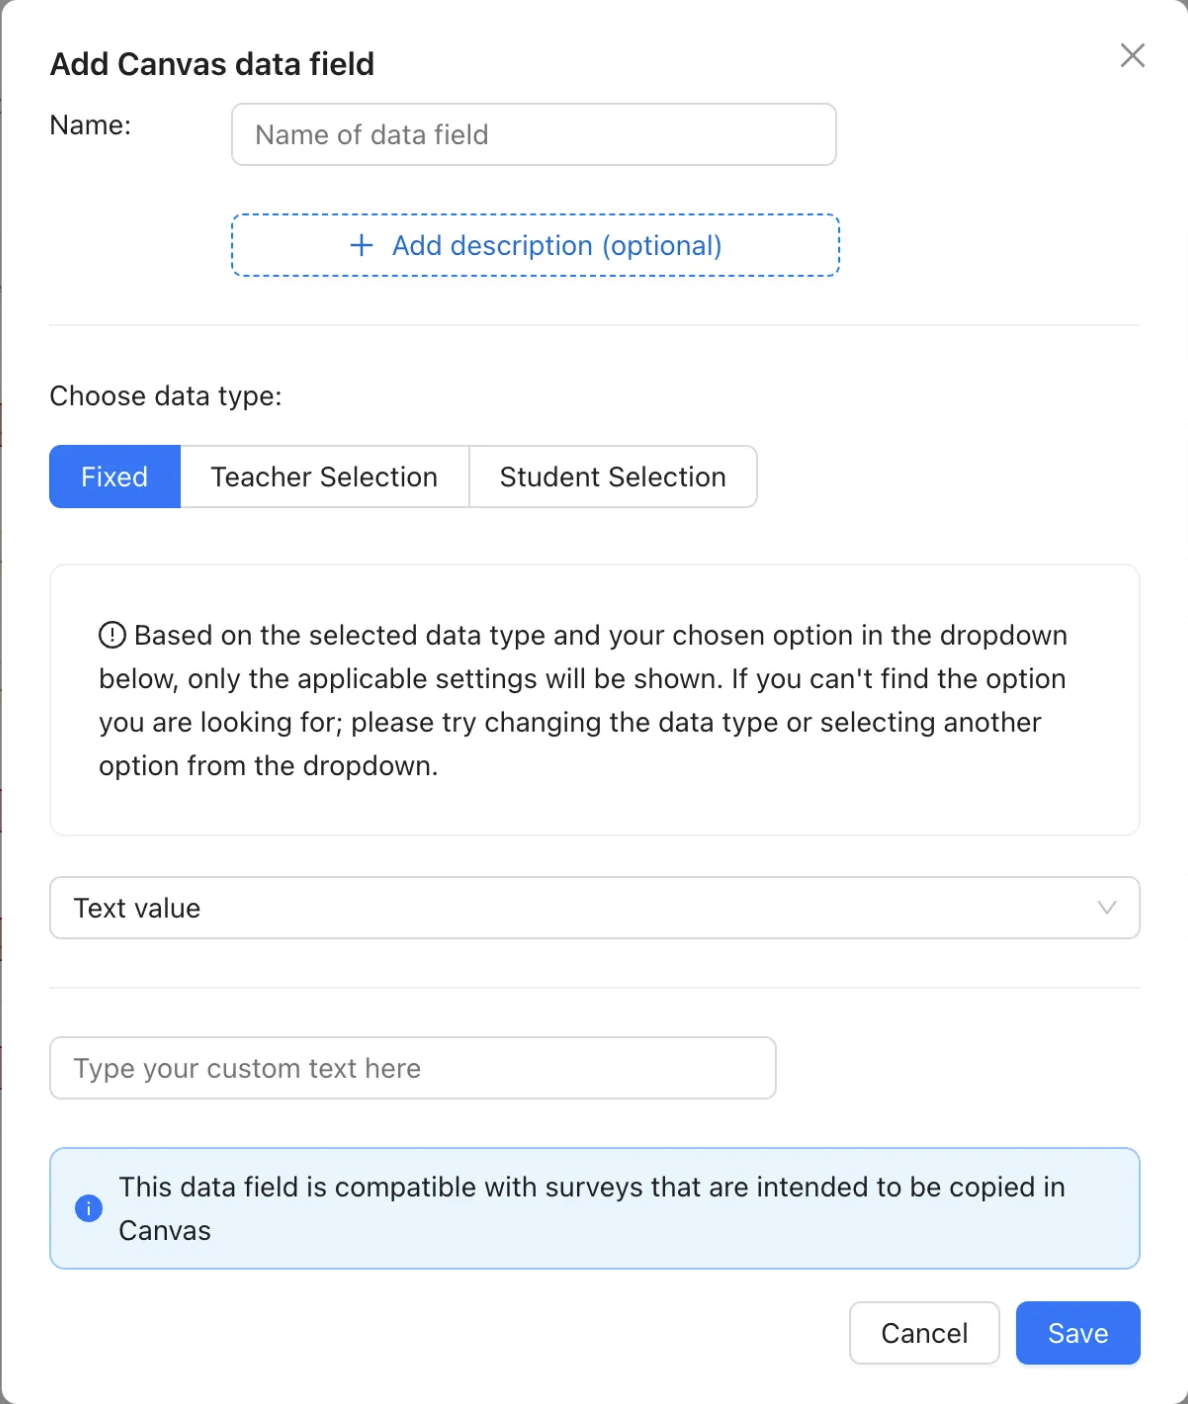Click the blue info icon in compatibility banner
This screenshot has width=1188, height=1404.
89,1208
